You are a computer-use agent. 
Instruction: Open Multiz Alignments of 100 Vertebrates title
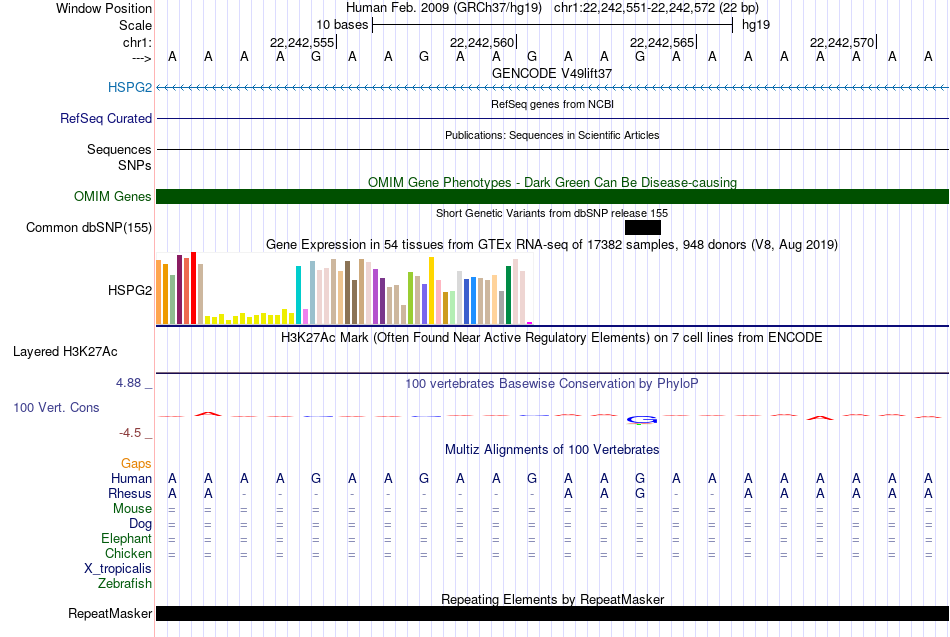click(x=552, y=450)
